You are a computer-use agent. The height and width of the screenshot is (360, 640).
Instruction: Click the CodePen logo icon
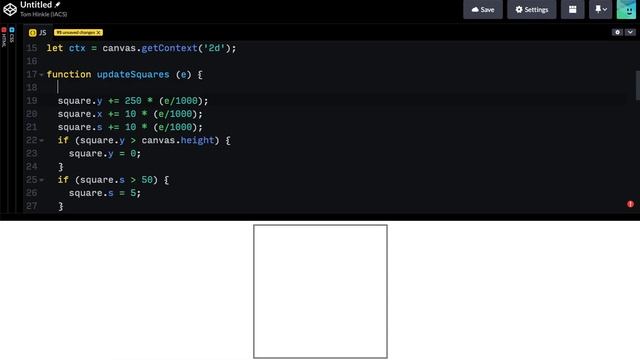tap(10, 9)
